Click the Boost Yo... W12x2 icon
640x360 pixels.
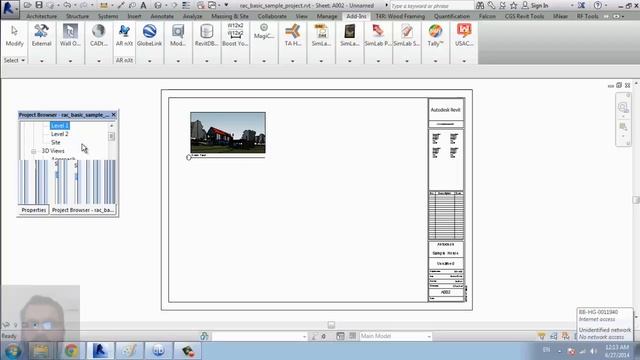(x=235, y=35)
